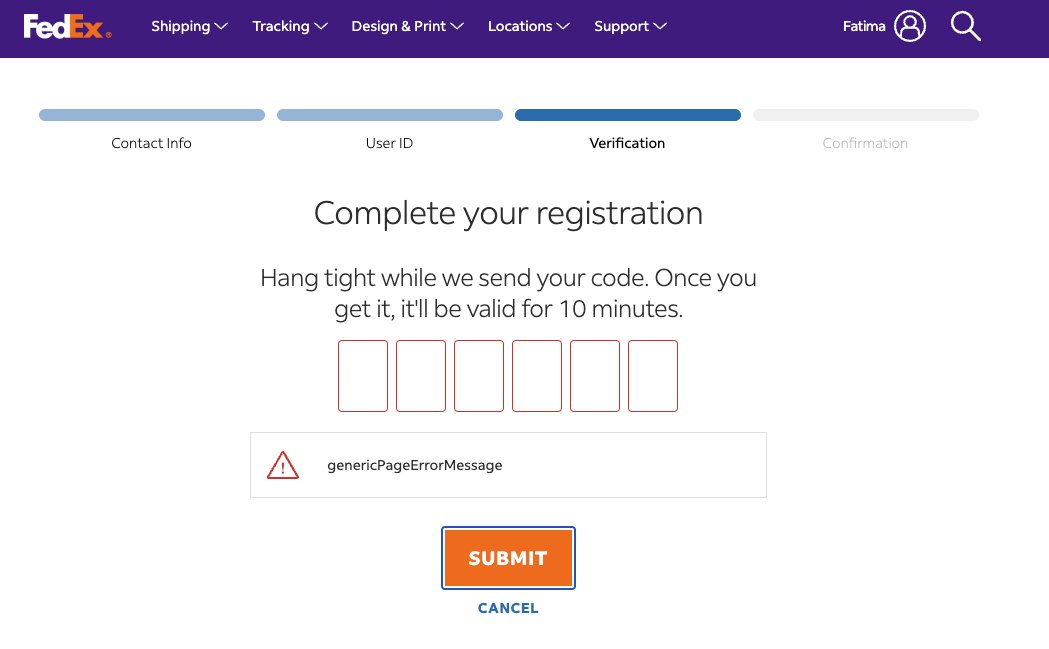
Task: Click the red warning triangle icon
Action: click(x=283, y=465)
